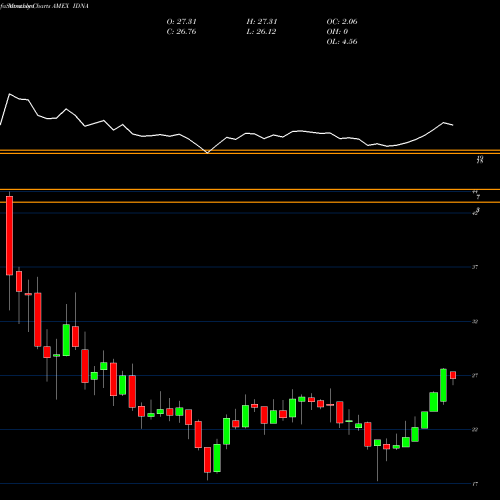The height and width of the screenshot is (500, 500).
Task: Click the 17 price axis label
Action: coord(475,484)
